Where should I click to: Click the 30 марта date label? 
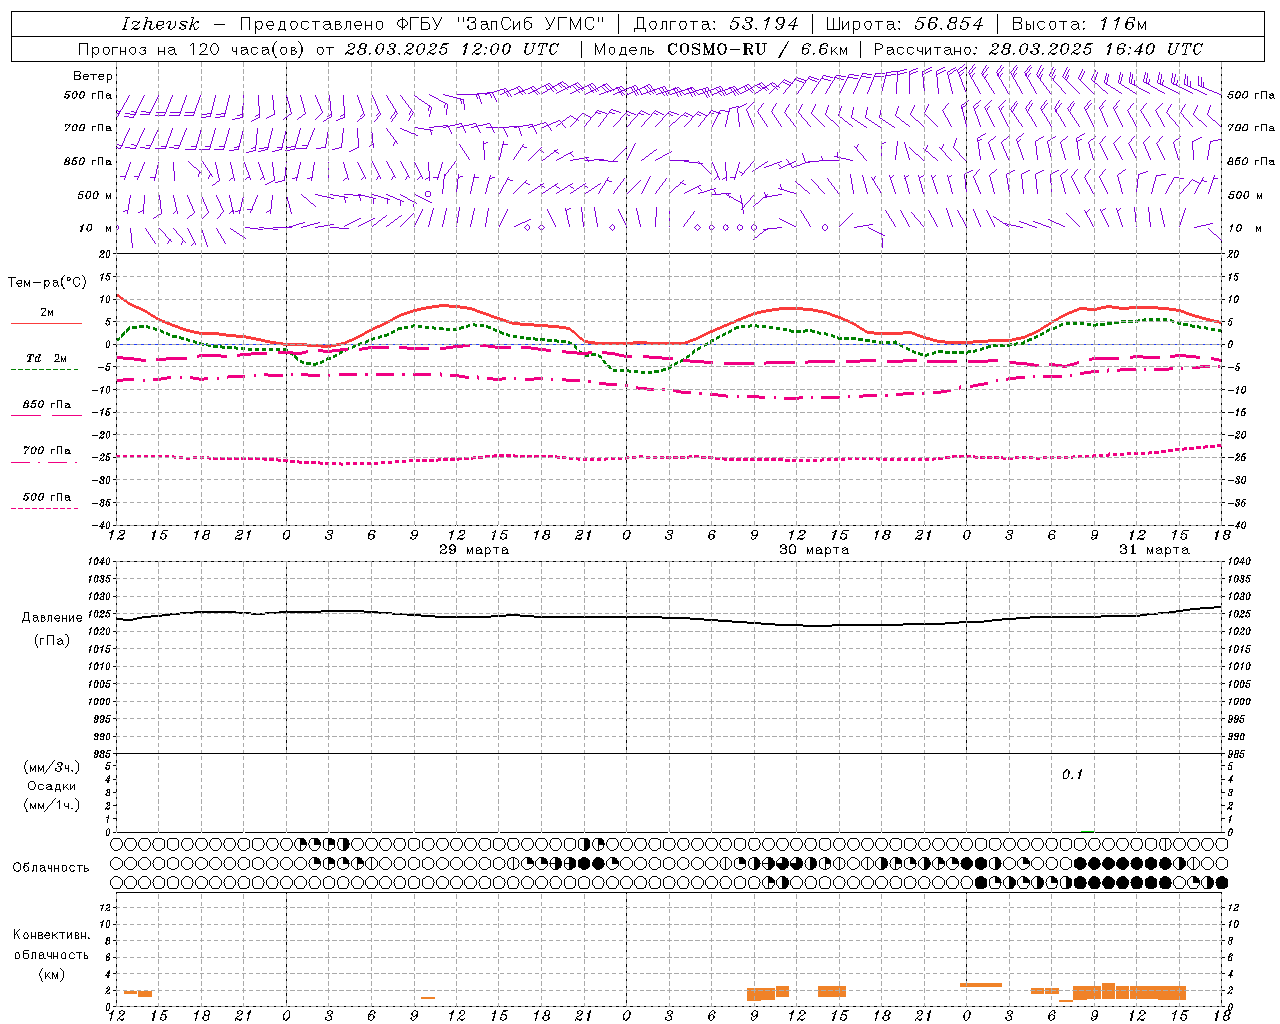pos(814,550)
